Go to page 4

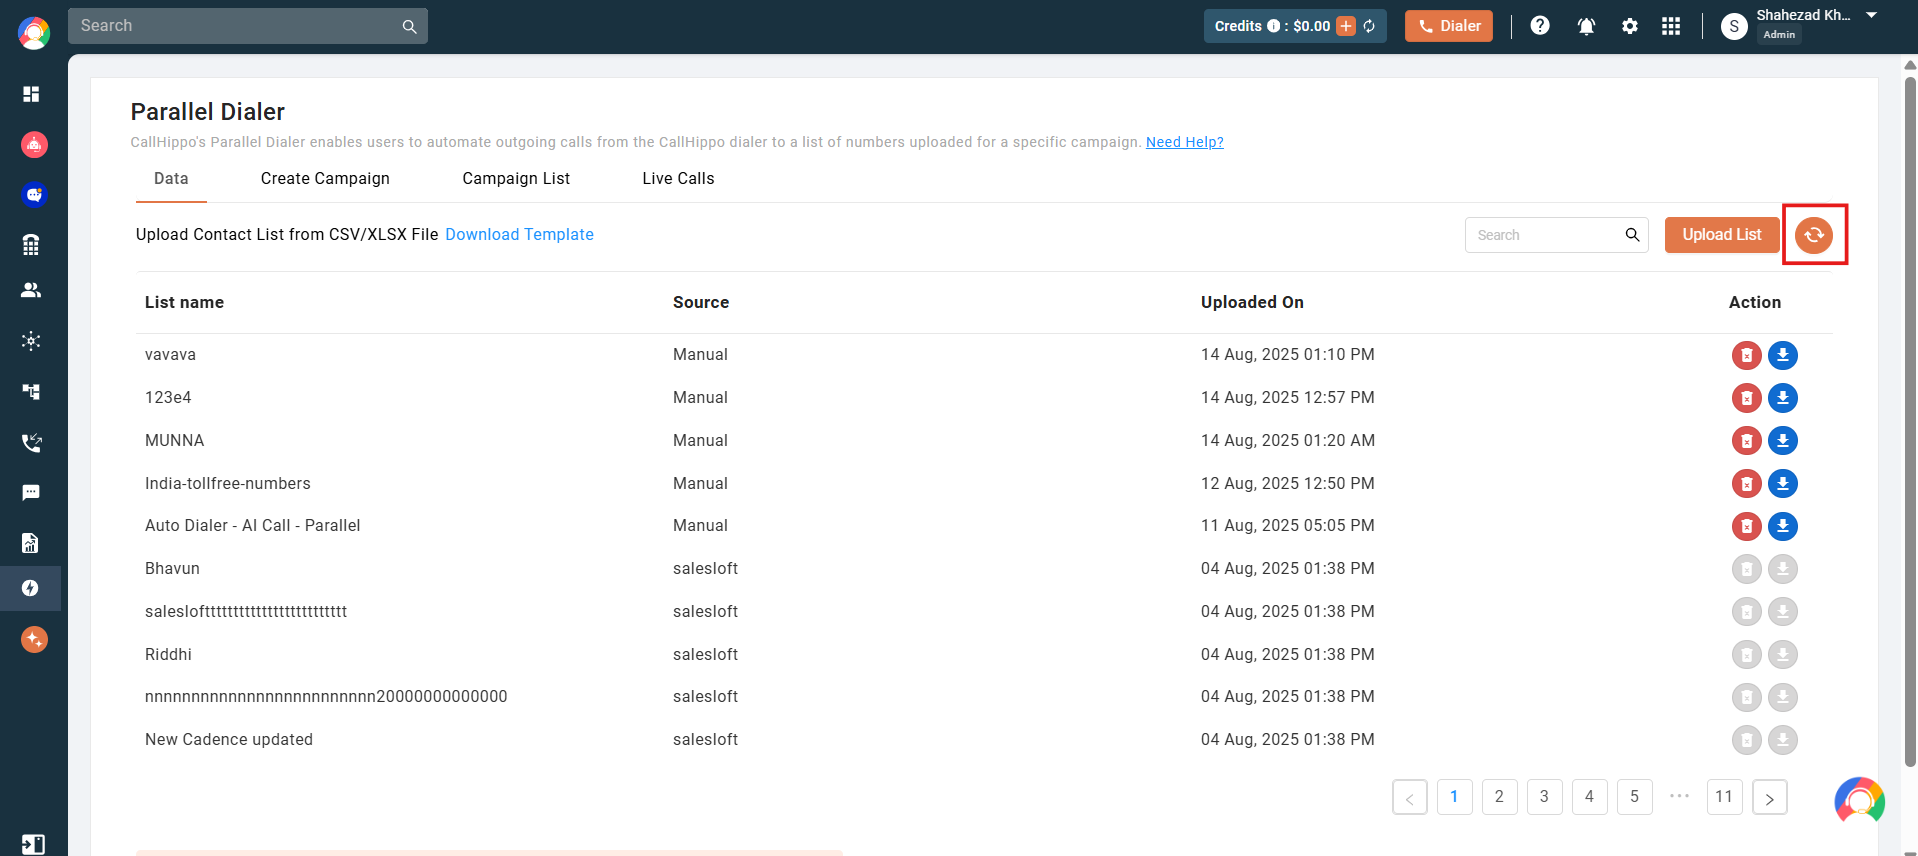1589,797
